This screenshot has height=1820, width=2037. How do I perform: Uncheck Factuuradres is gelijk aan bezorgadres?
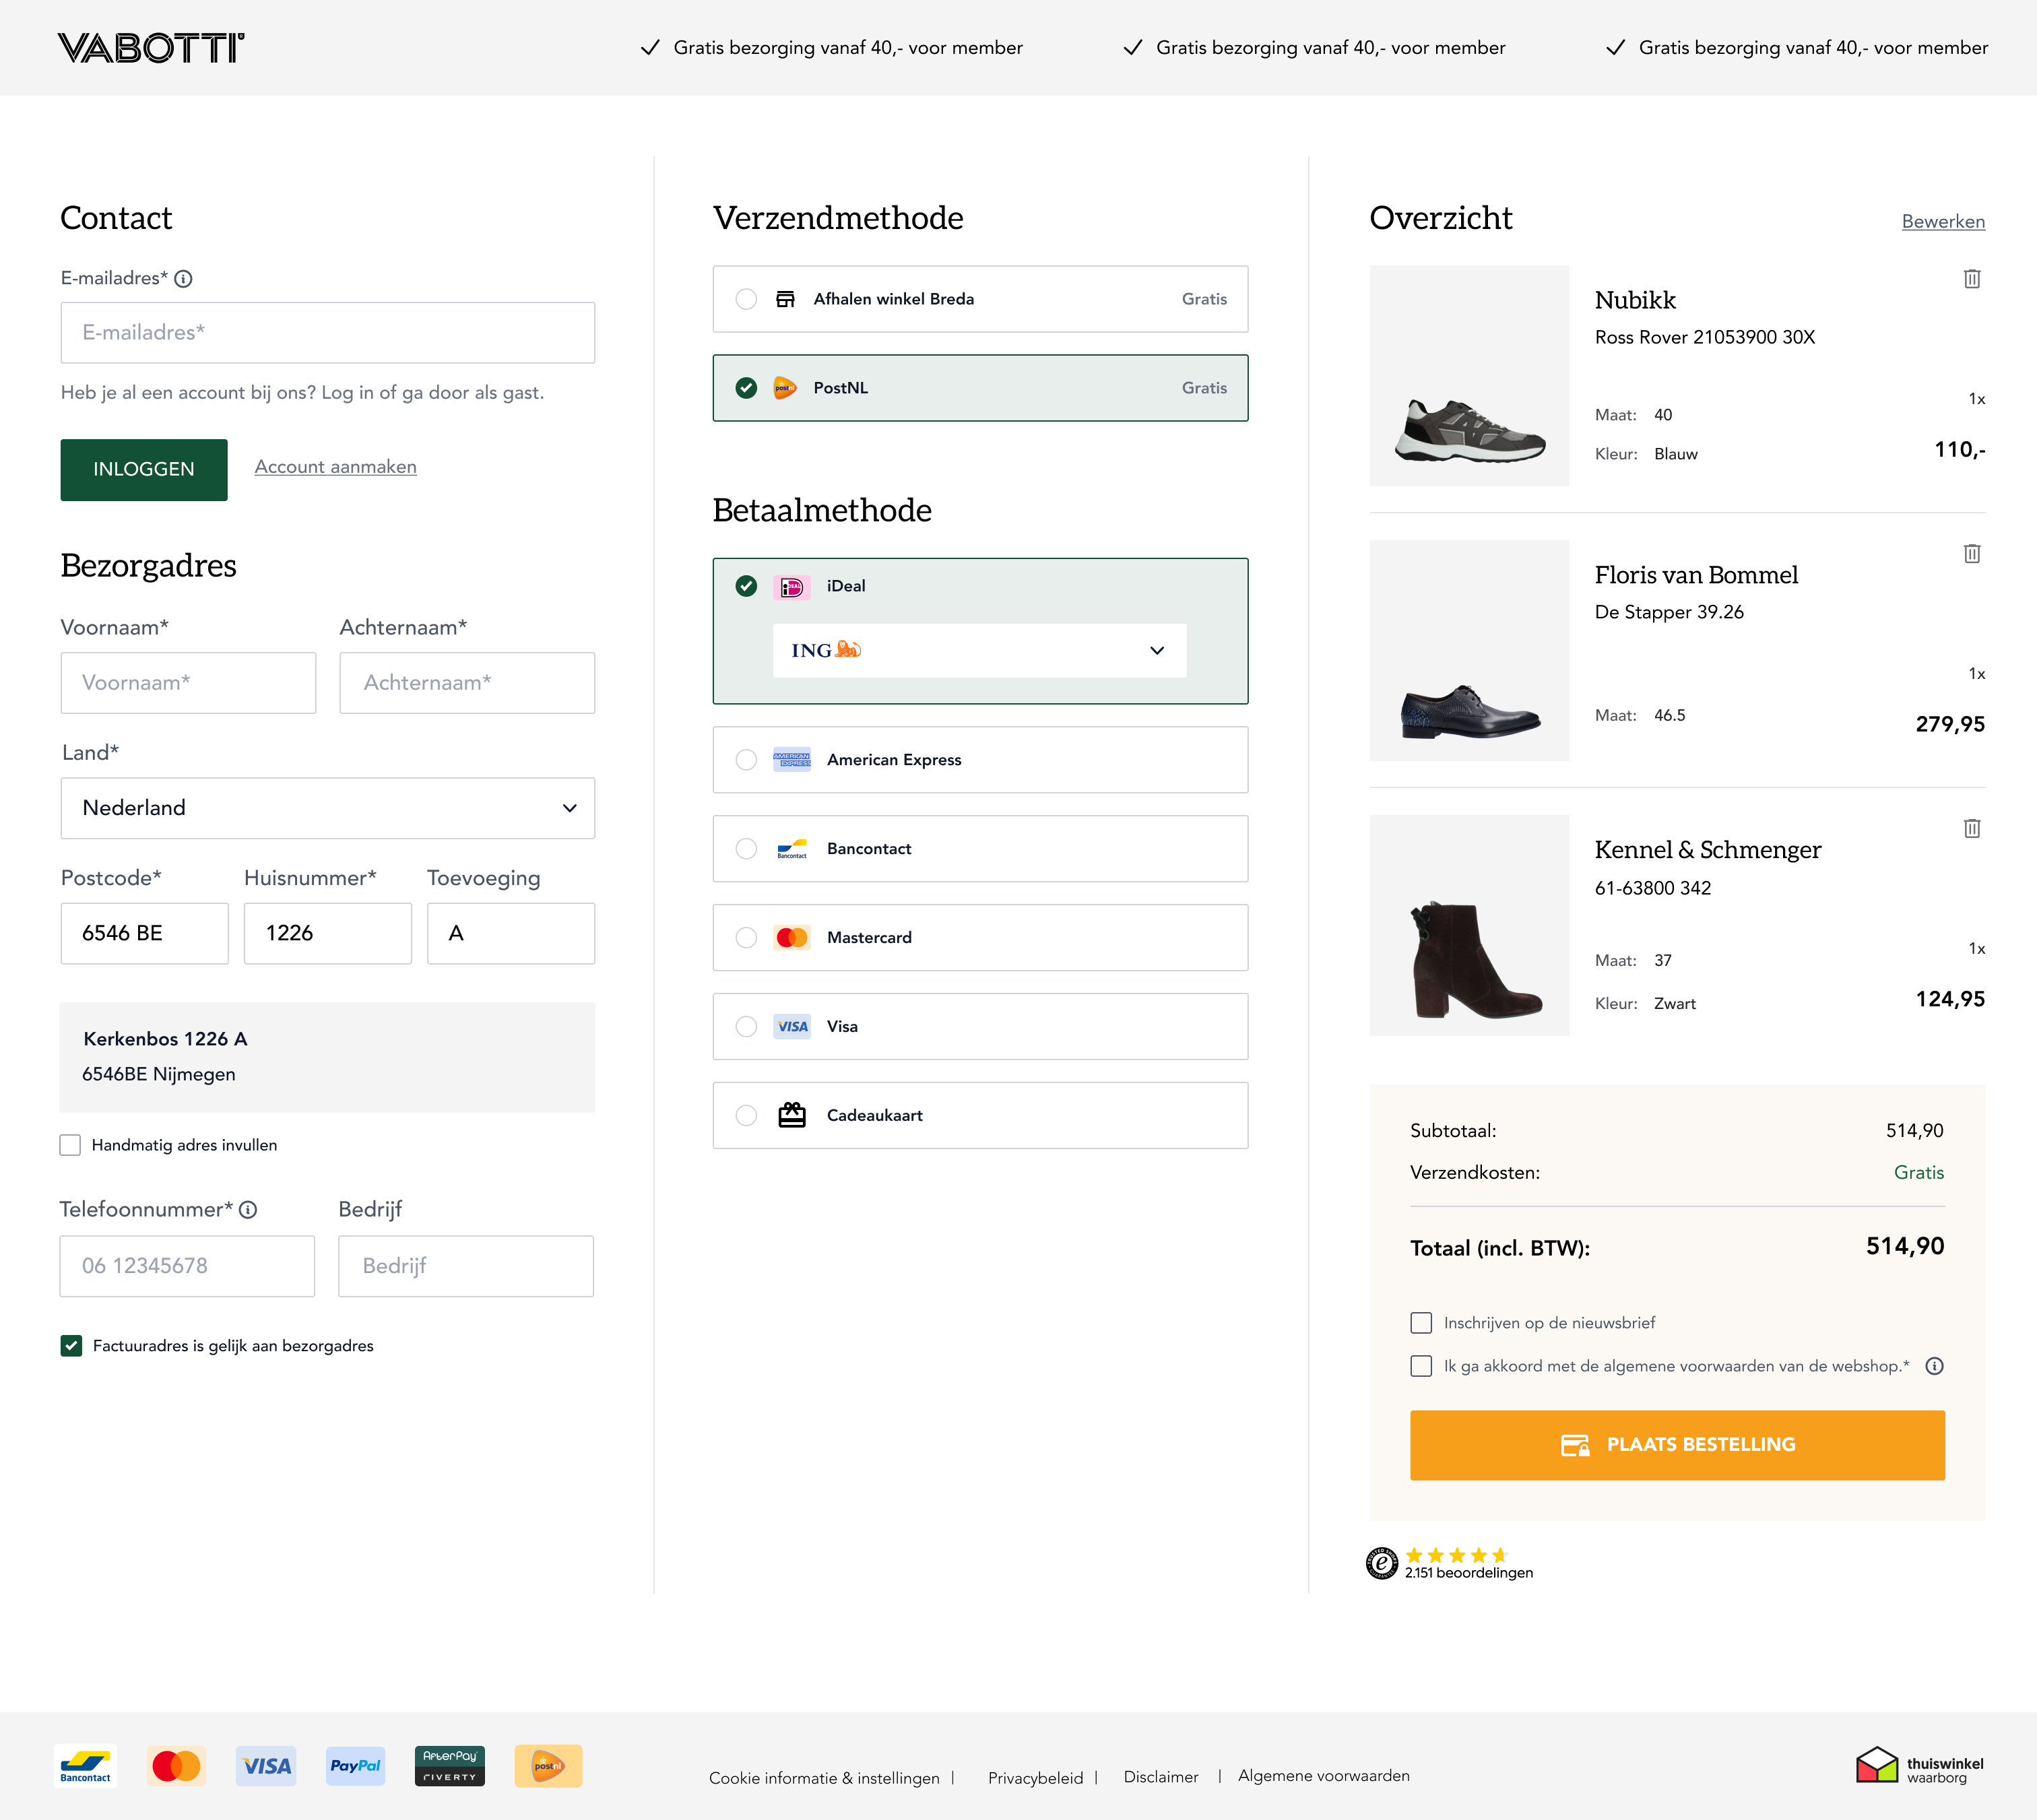click(x=70, y=1346)
